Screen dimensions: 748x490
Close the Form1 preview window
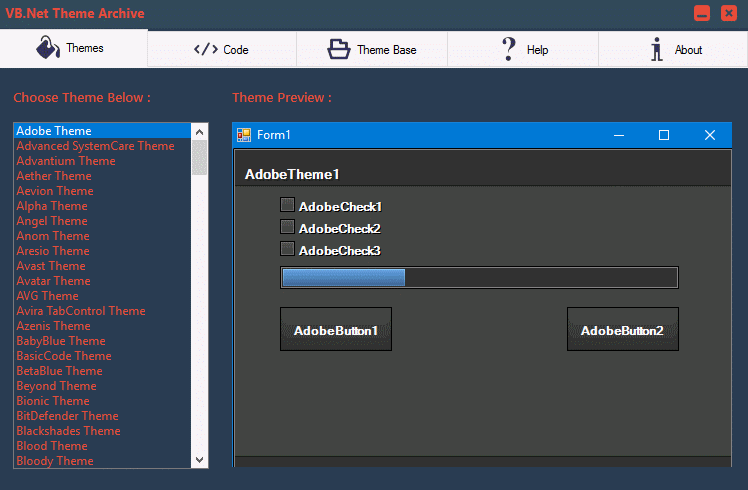point(709,136)
